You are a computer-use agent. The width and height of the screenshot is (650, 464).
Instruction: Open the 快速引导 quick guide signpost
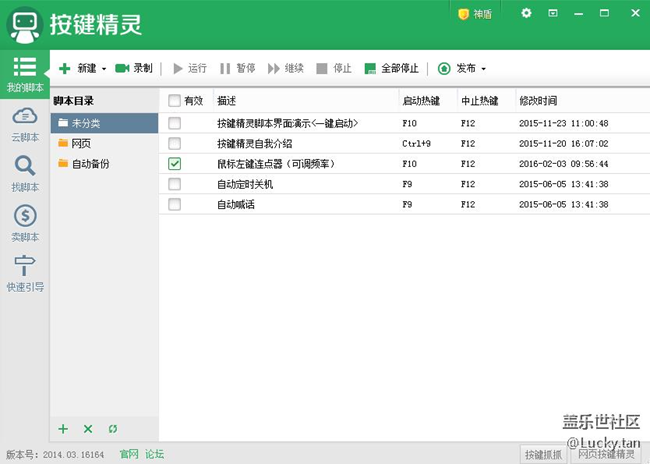(25, 272)
